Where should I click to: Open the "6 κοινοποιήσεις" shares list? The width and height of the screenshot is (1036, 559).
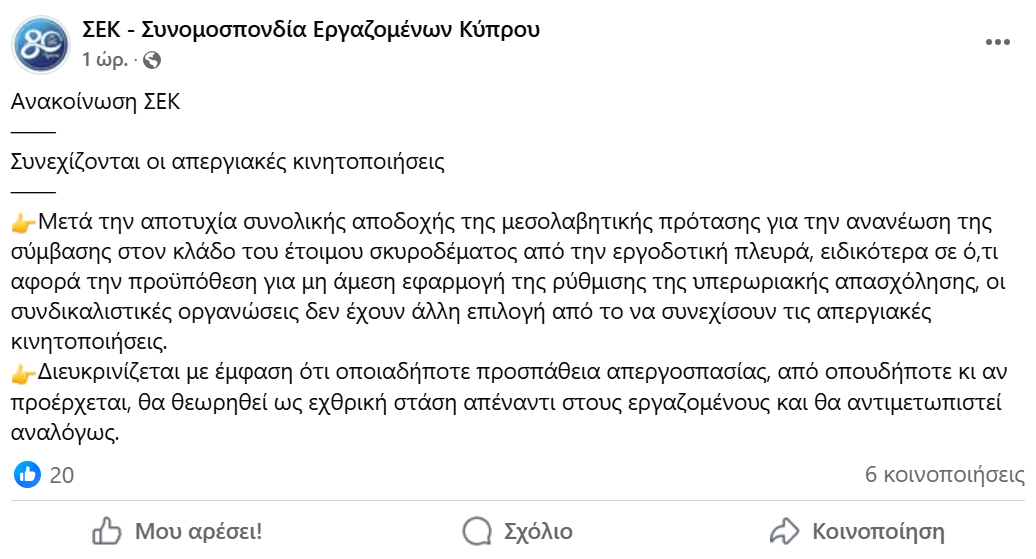(944, 475)
